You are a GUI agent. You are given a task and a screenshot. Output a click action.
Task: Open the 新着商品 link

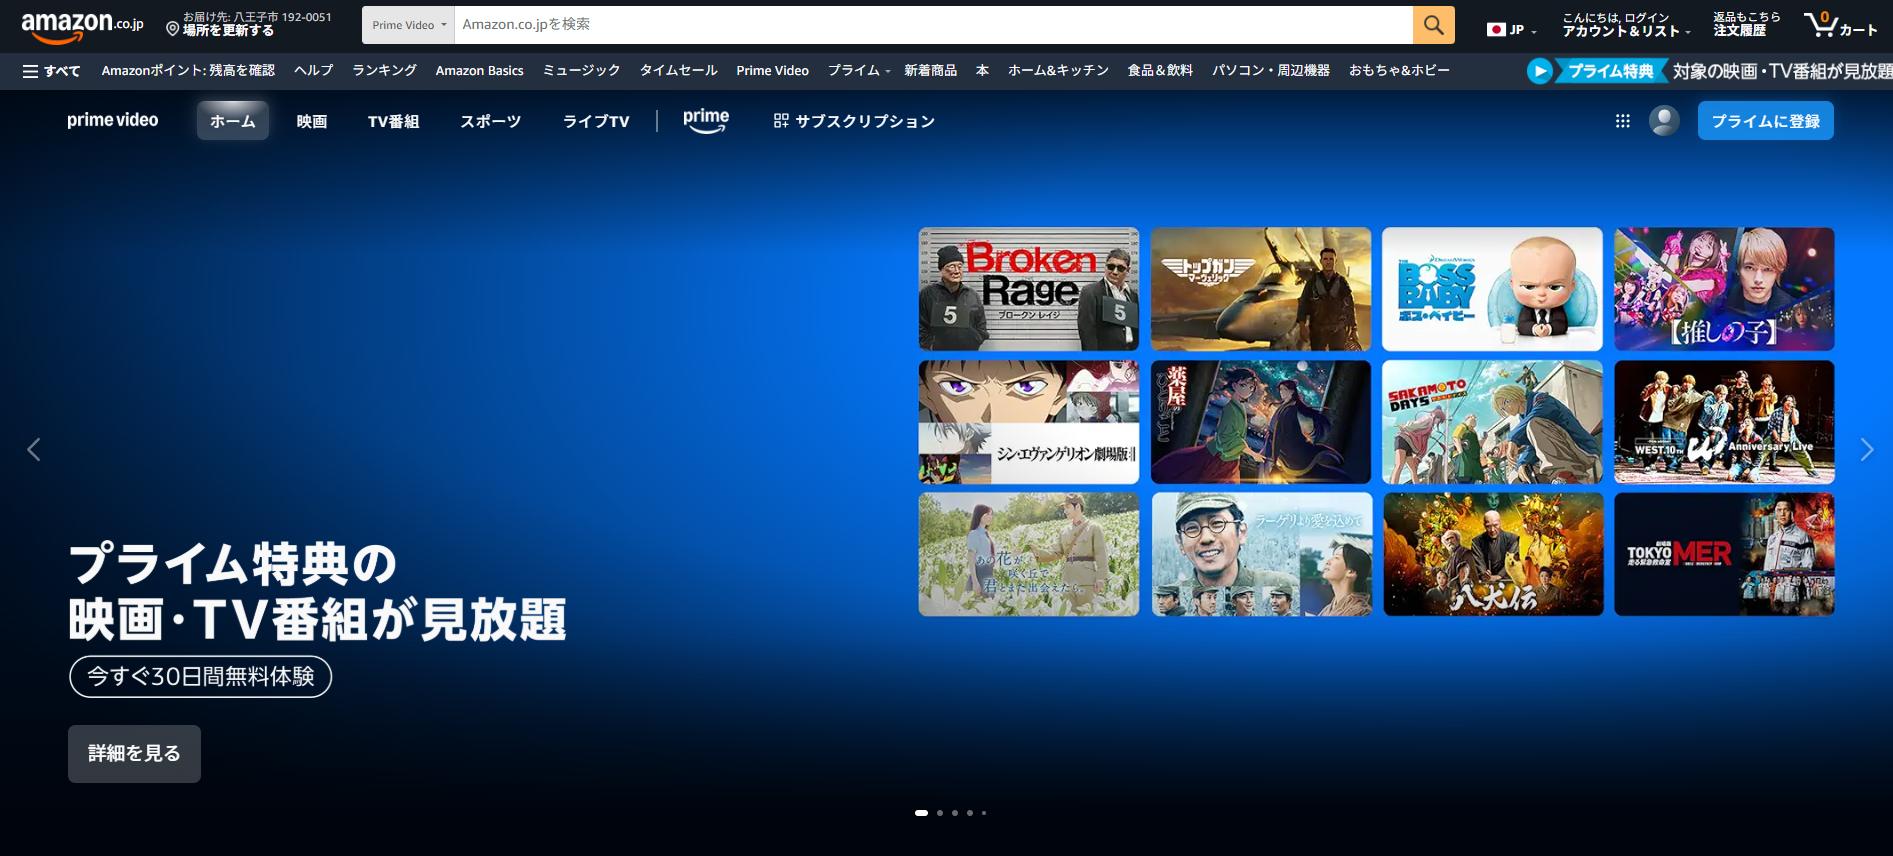[x=930, y=71]
